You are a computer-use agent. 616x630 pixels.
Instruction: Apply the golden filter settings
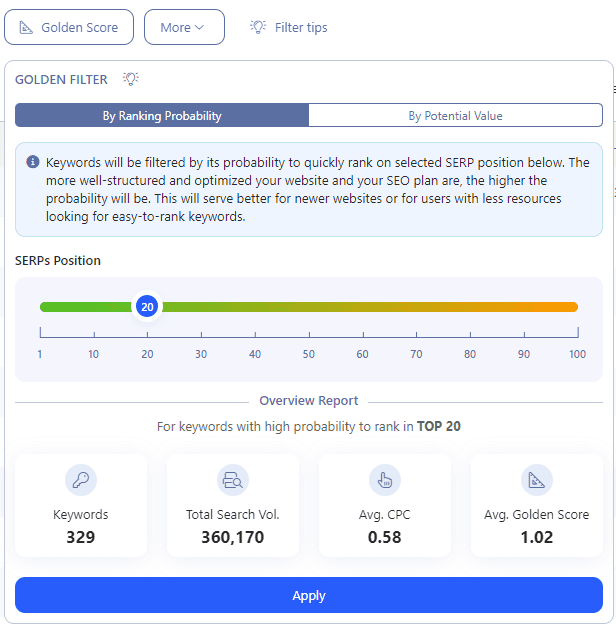pyautogui.click(x=308, y=595)
